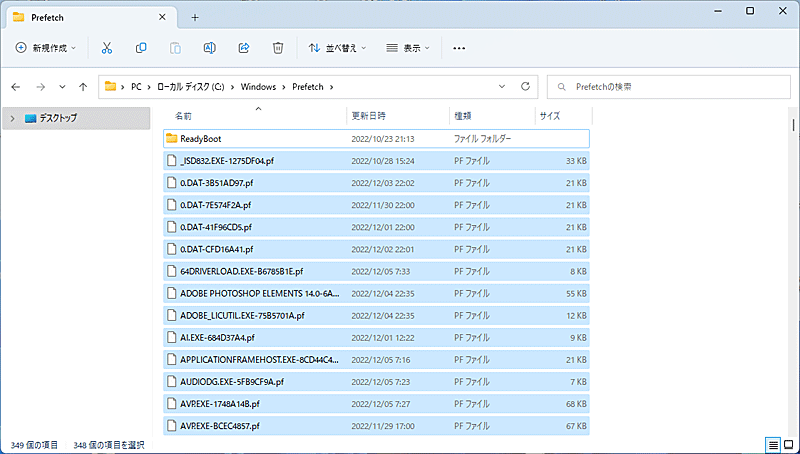Click the Delete trash icon
Viewport: 800px width, 454px height.
click(x=278, y=48)
